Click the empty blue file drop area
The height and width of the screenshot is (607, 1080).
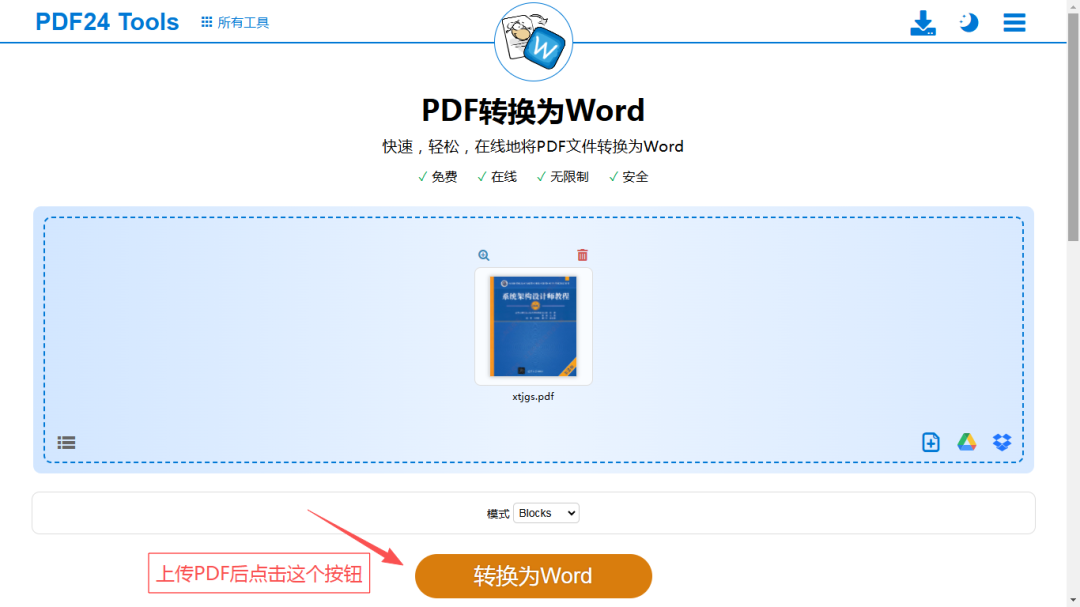250,330
